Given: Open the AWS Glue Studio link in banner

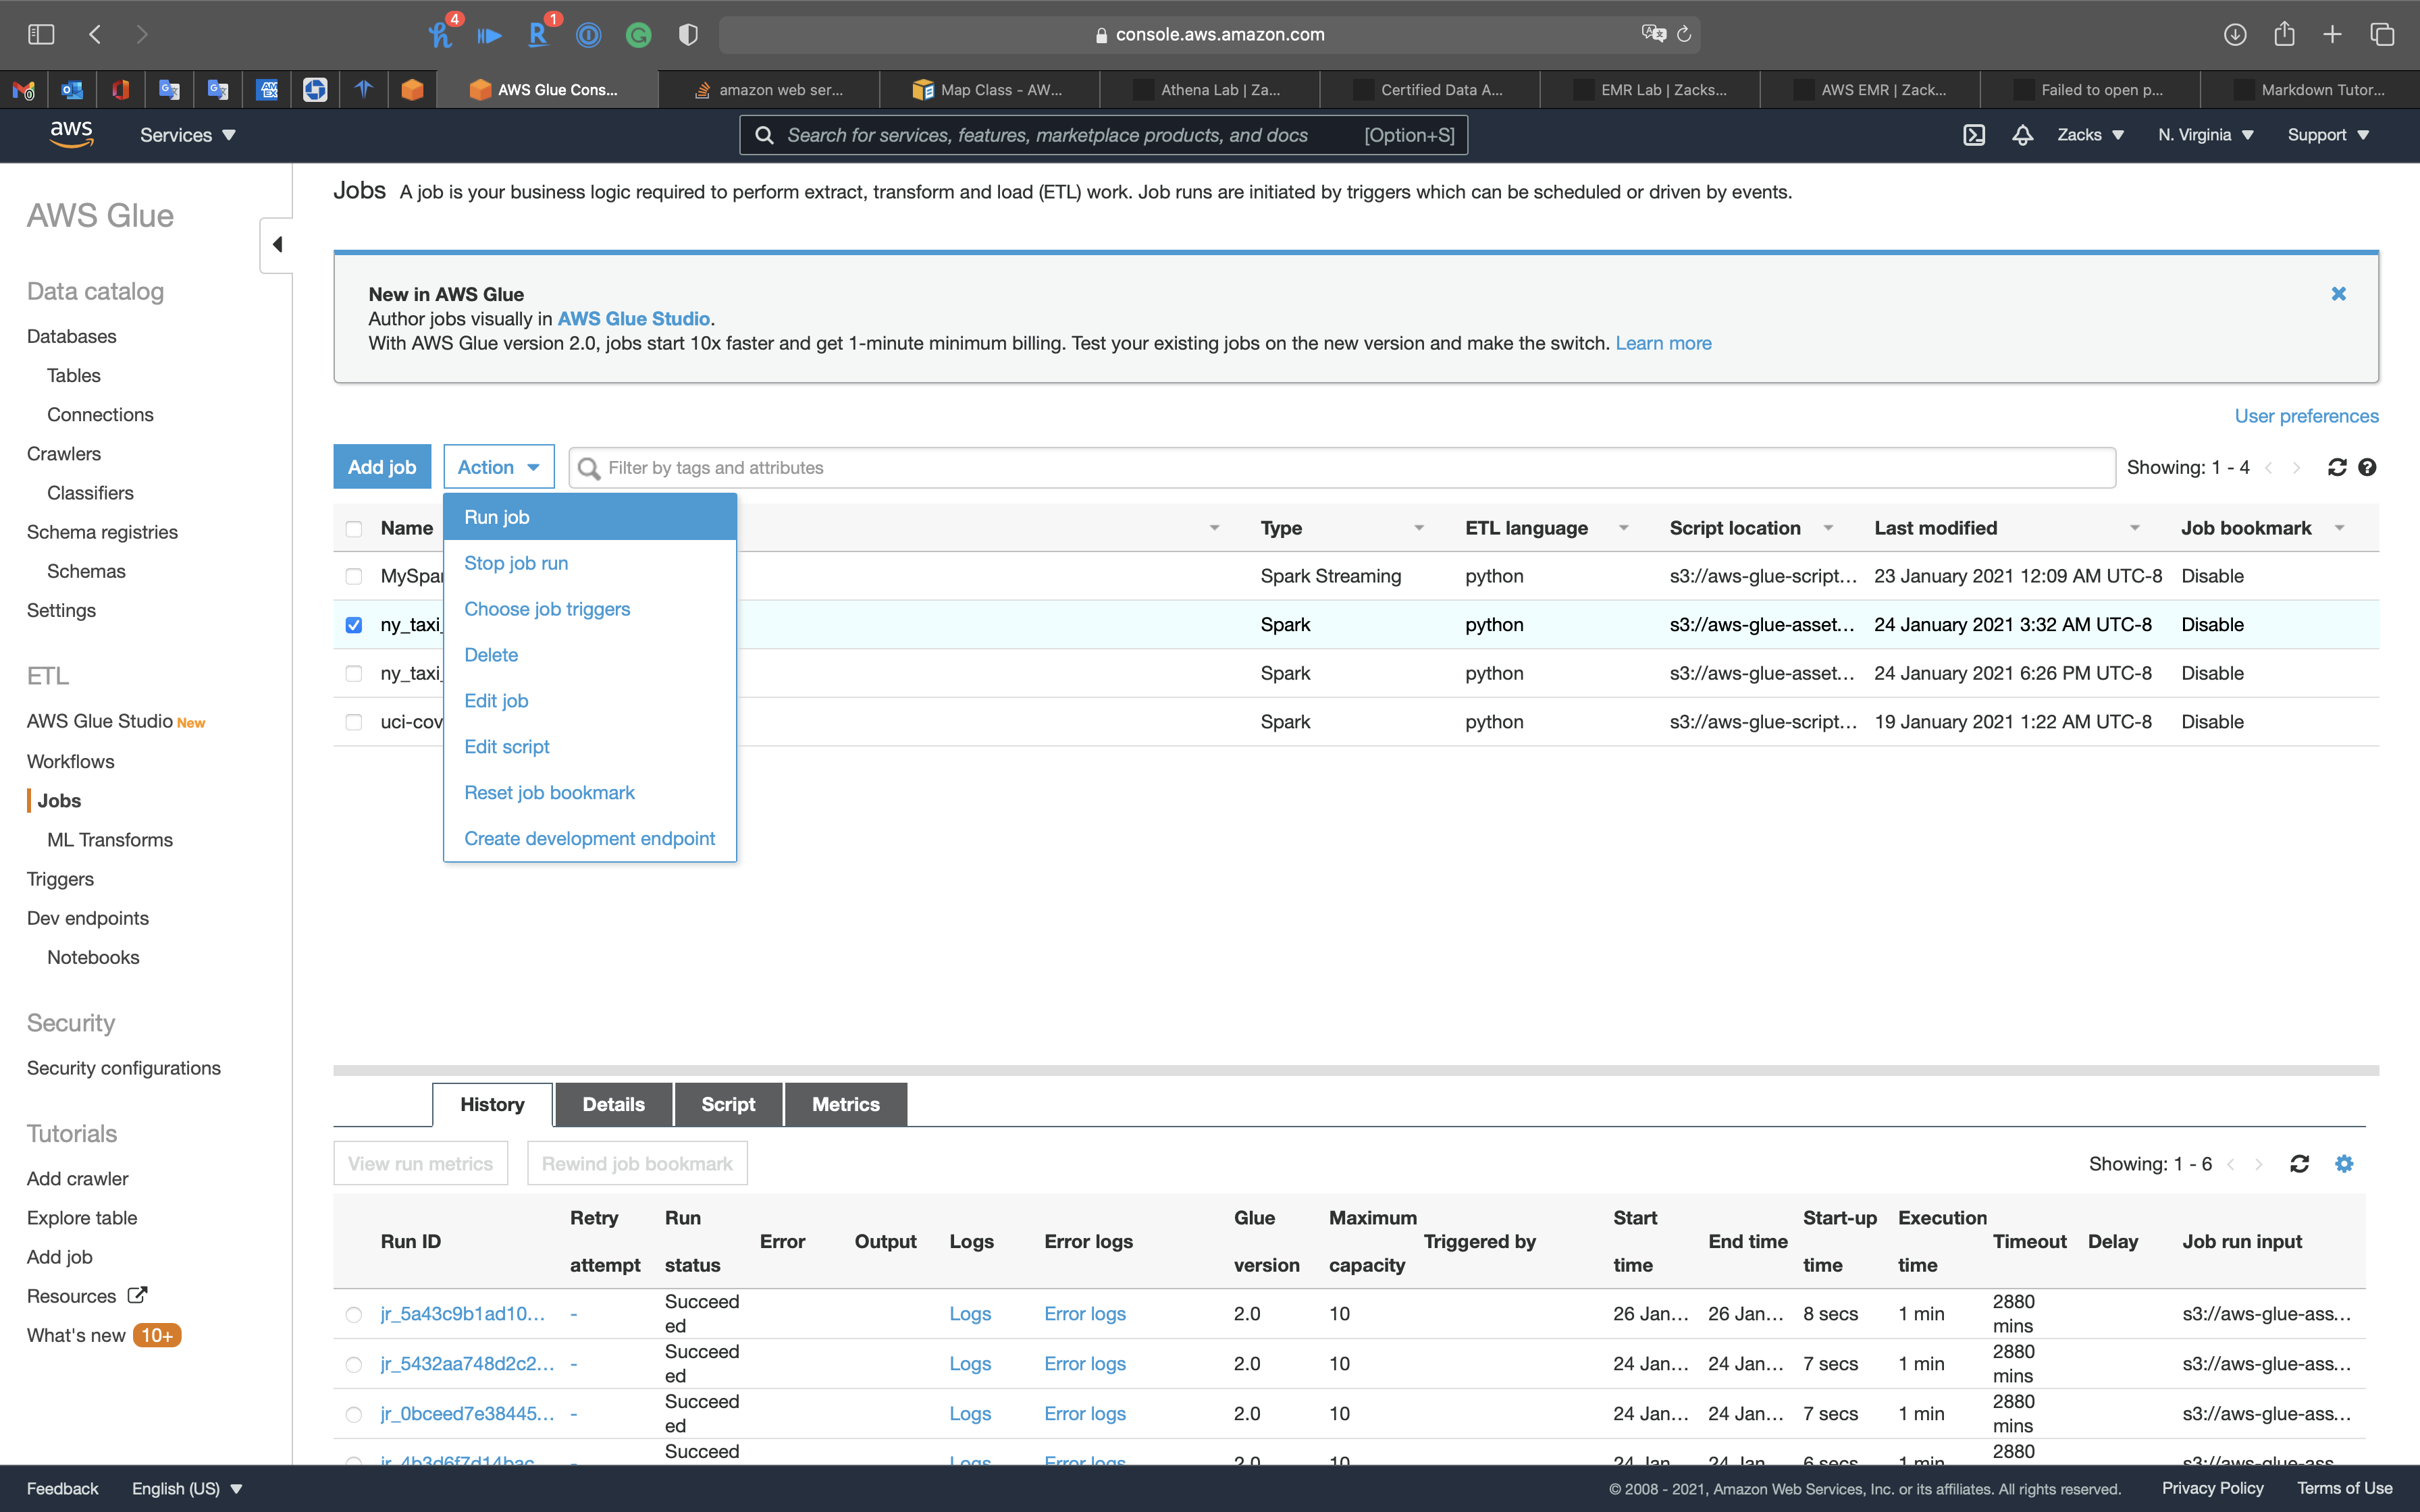Looking at the screenshot, I should click(633, 319).
